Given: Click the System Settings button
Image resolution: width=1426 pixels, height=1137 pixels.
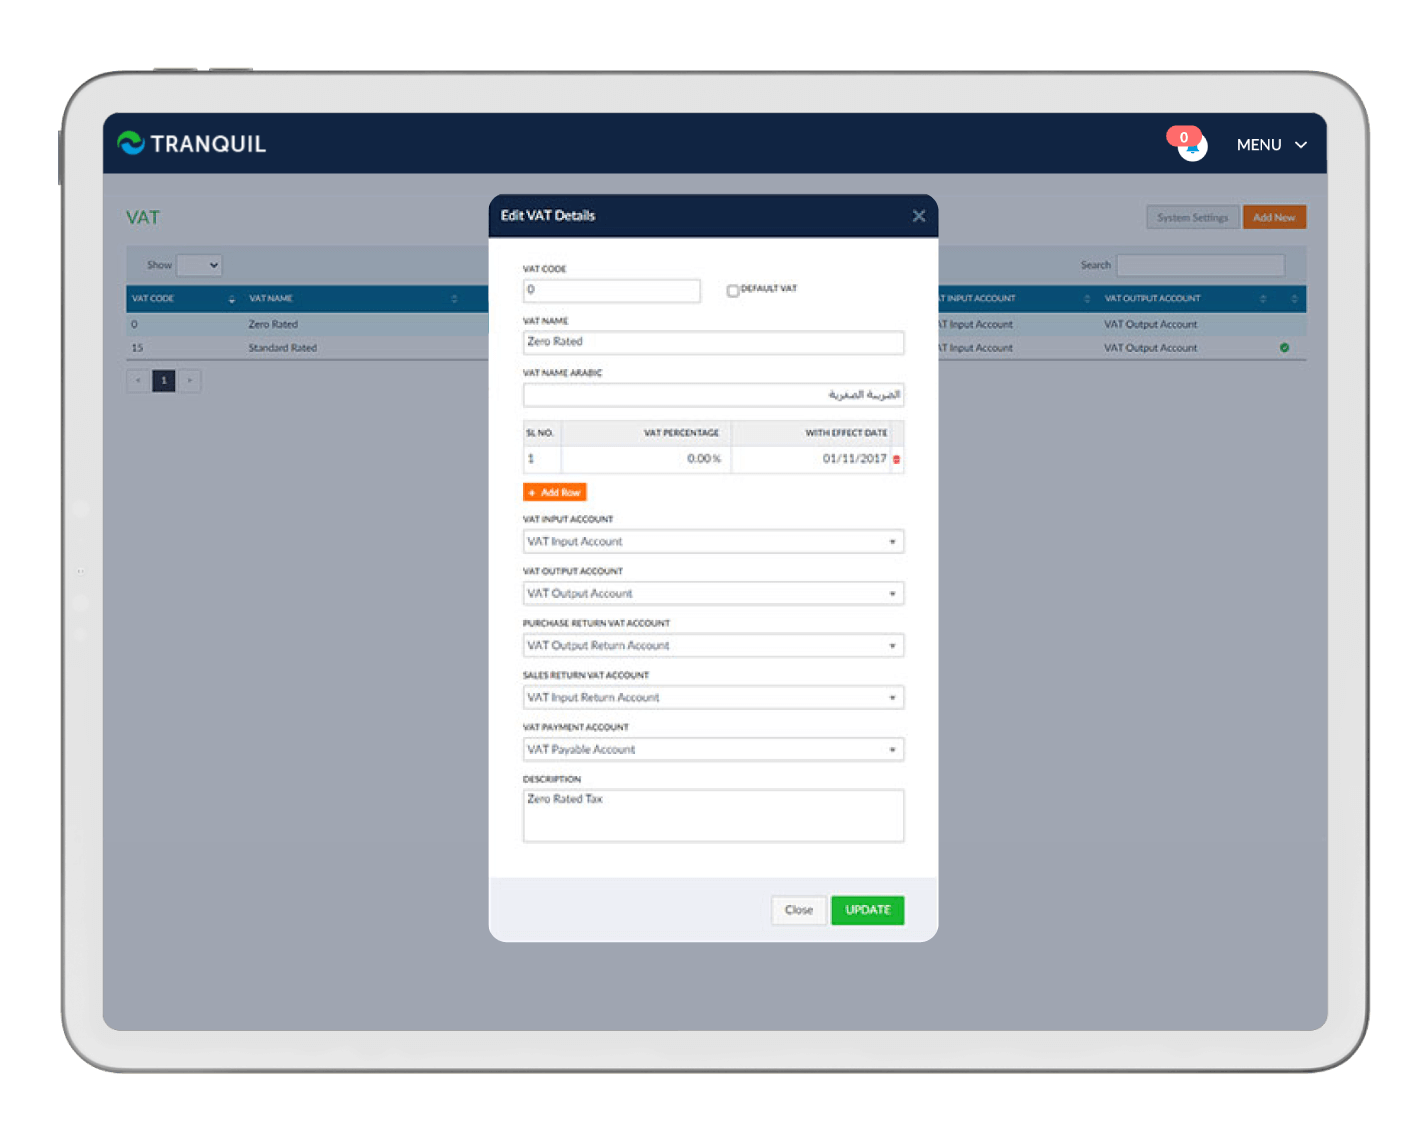Looking at the screenshot, I should [x=1193, y=217].
